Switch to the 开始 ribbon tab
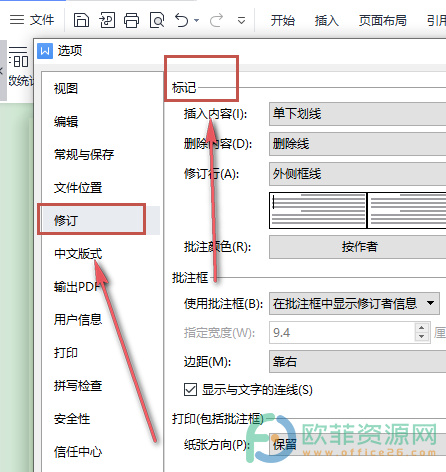446x472 pixels. point(283,21)
